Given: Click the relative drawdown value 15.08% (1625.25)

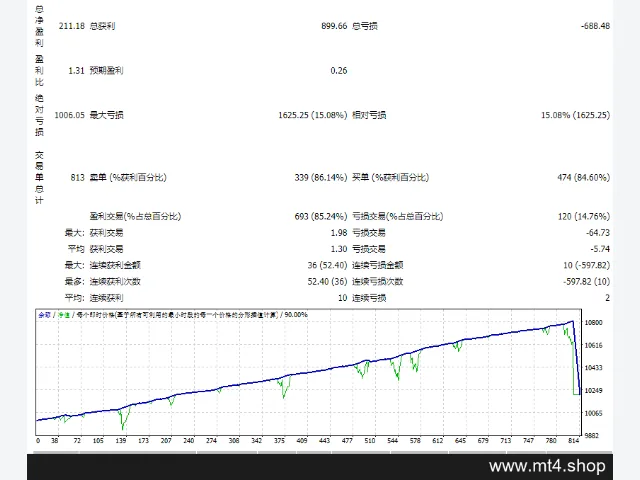Looking at the screenshot, I should click(576, 115).
